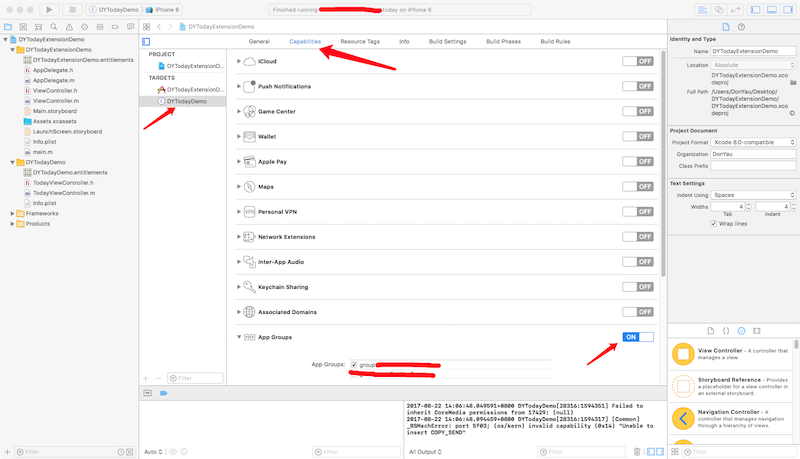Screen dimensions: 800x459
Task: Open the issue navigator warning icon
Action: [x=69, y=27]
